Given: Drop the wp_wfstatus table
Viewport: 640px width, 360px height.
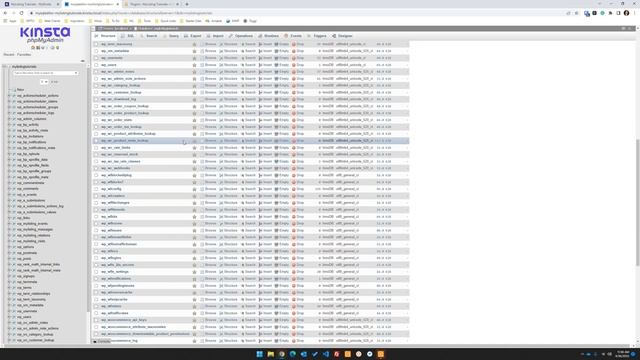Looking at the screenshot, I should [298, 306].
